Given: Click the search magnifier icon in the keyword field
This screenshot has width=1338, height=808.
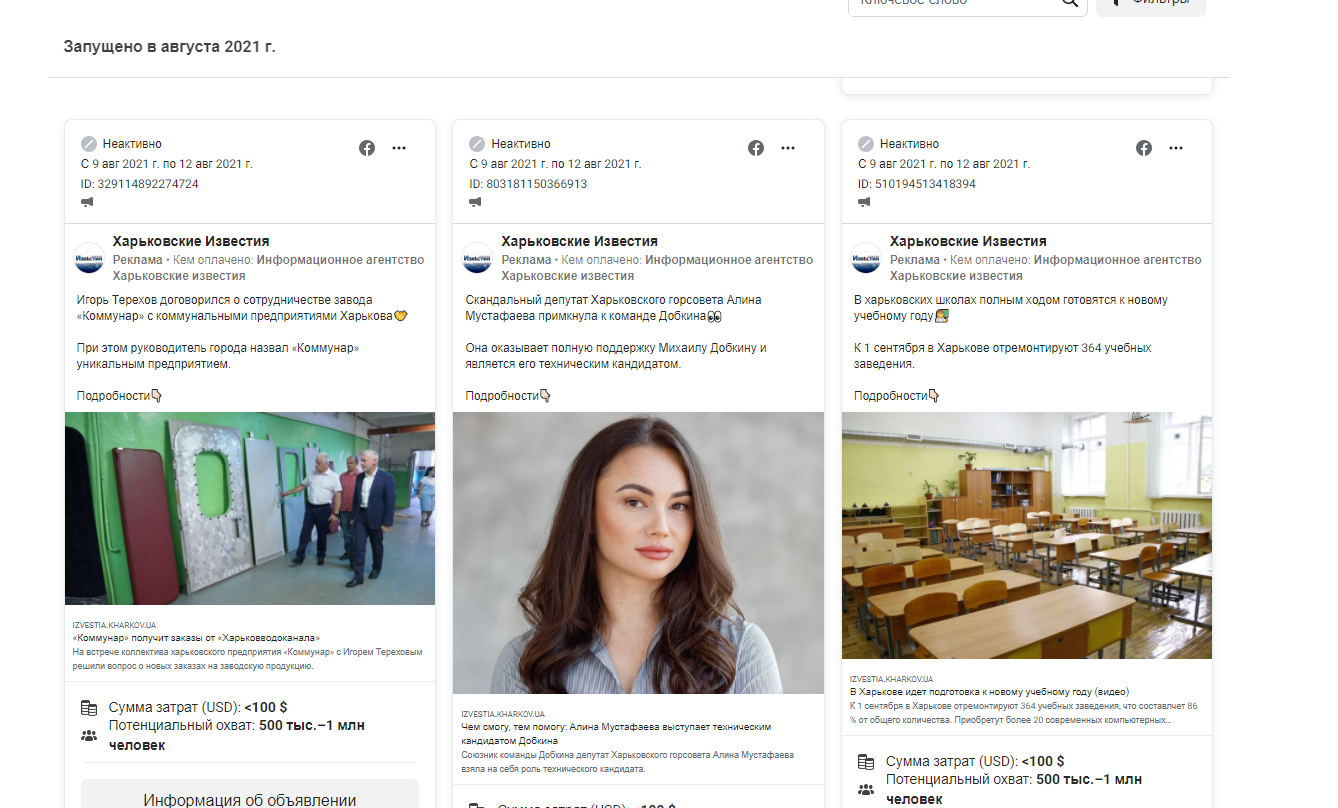Looking at the screenshot, I should [1069, 3].
